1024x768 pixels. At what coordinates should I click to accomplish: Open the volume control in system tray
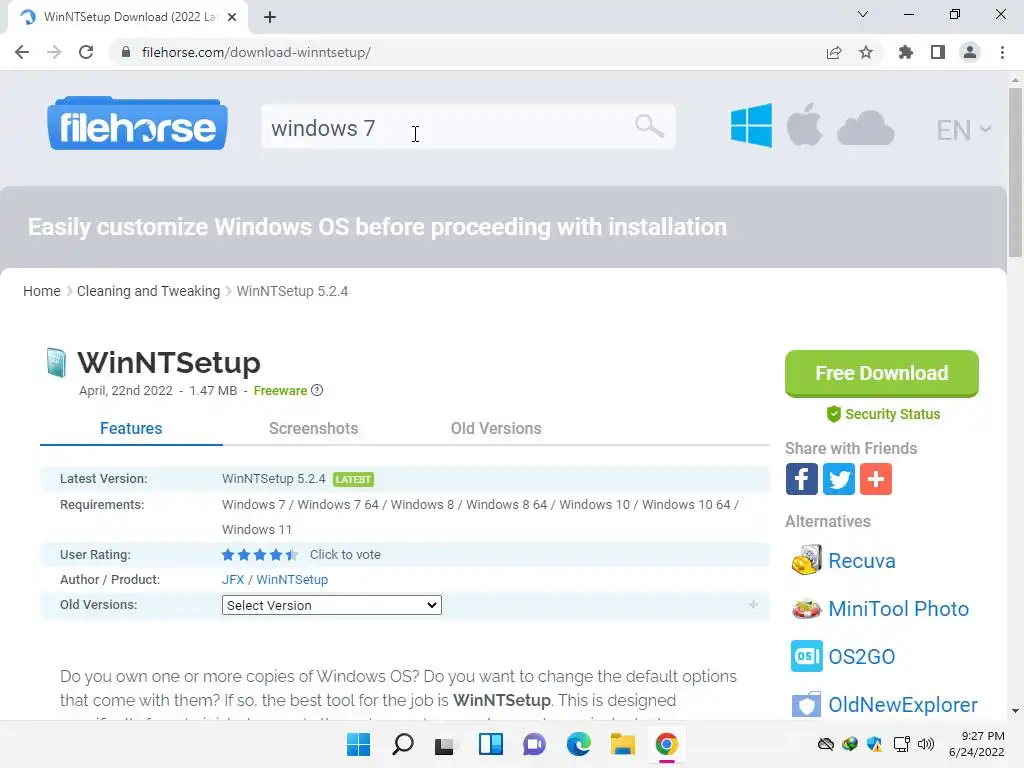pyautogui.click(x=925, y=744)
